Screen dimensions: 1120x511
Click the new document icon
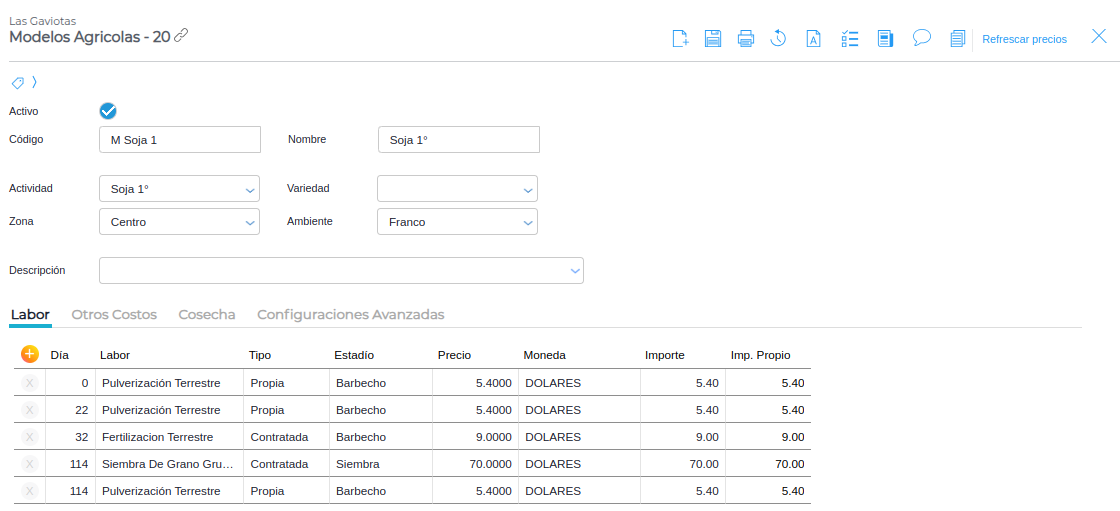[680, 39]
